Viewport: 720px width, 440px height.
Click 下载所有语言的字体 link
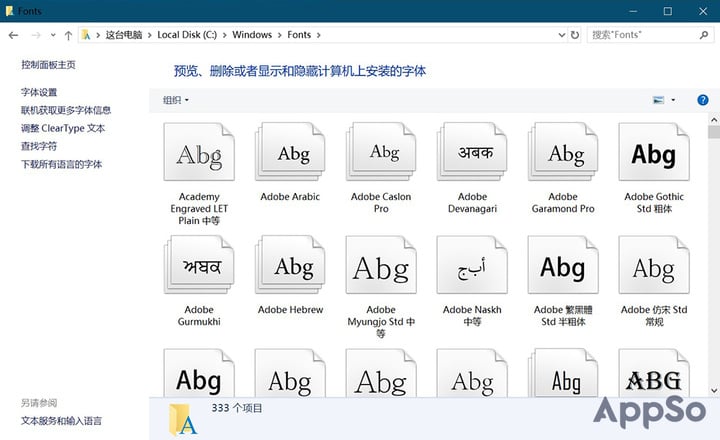coord(62,164)
